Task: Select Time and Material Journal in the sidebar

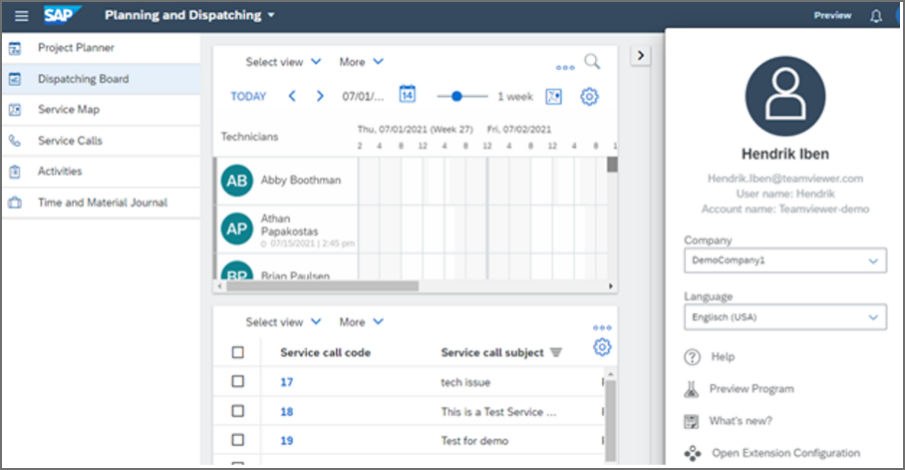Action: (x=101, y=203)
